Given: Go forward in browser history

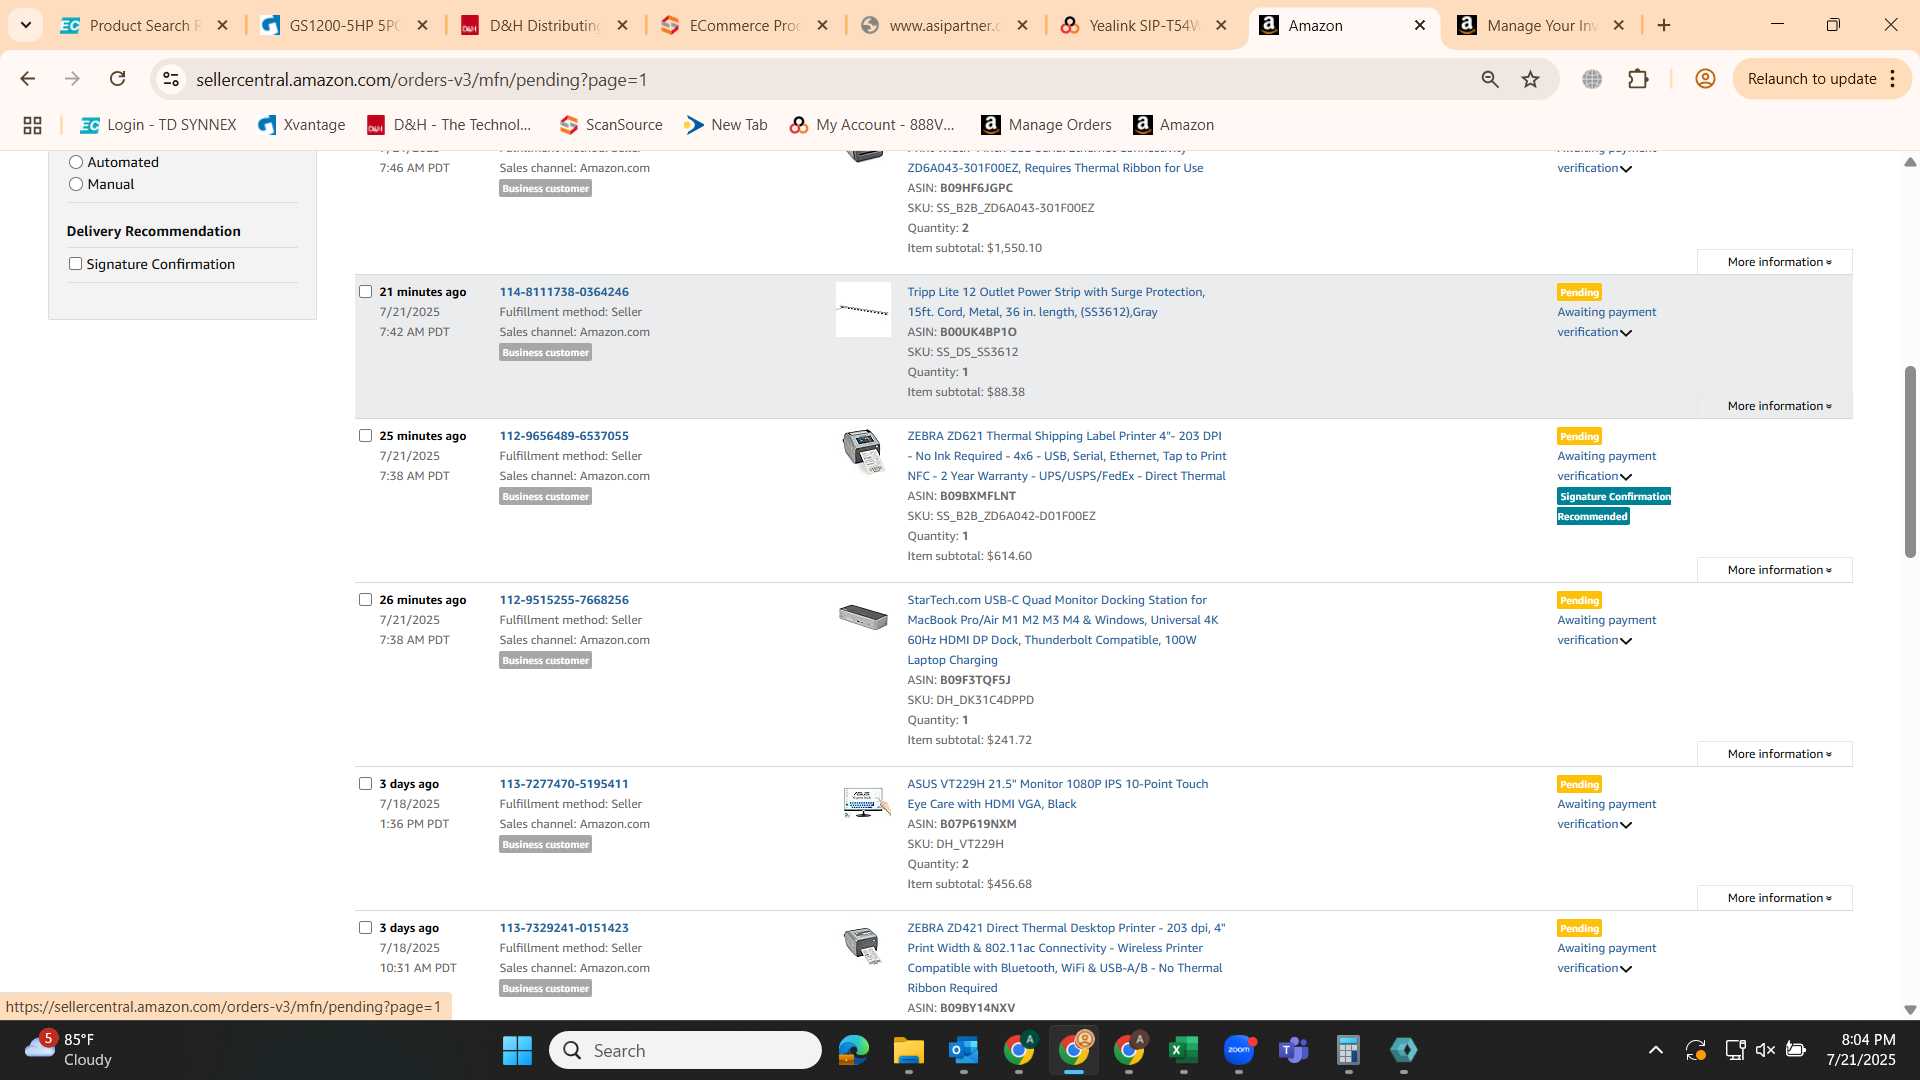Looking at the screenshot, I should (x=72, y=79).
